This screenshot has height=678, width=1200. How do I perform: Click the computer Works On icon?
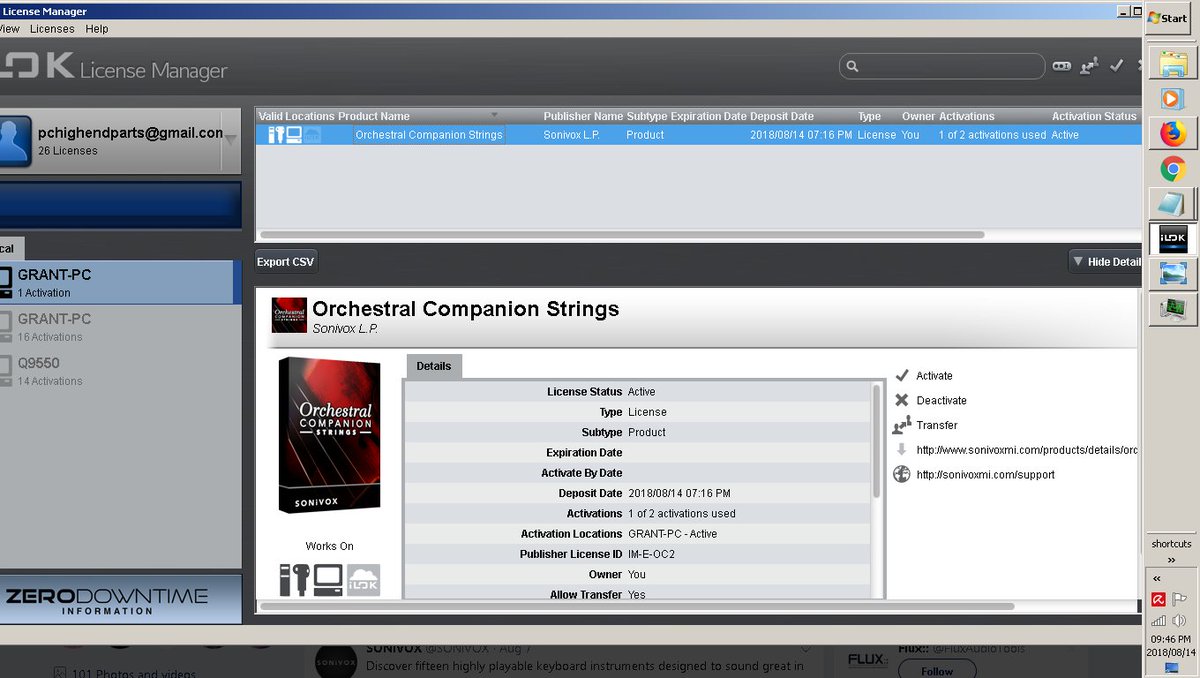click(x=328, y=581)
